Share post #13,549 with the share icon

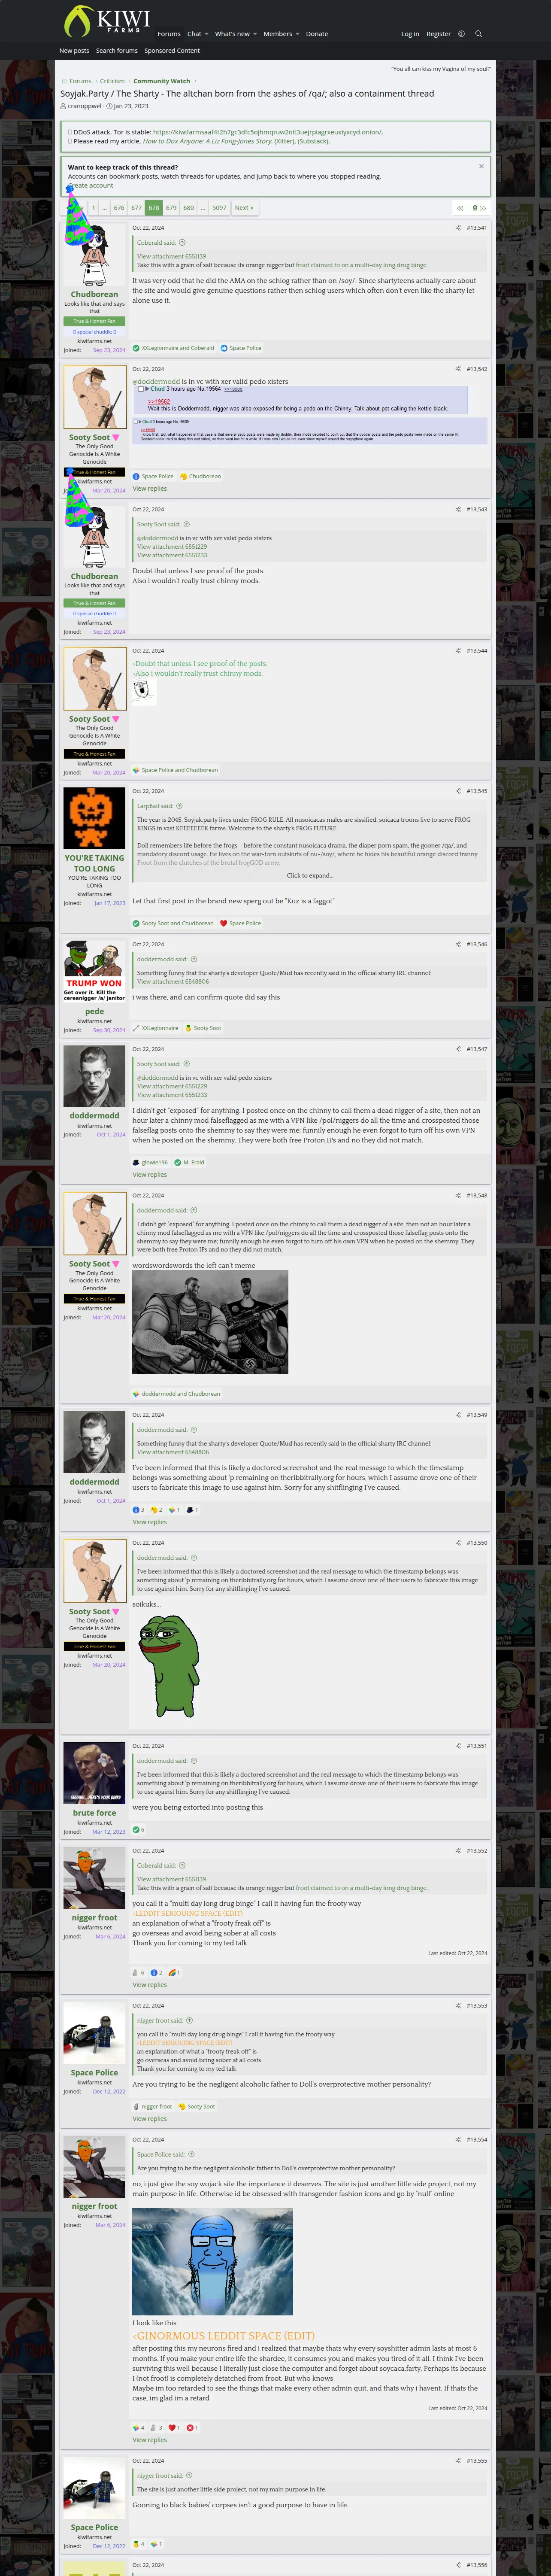[458, 1415]
